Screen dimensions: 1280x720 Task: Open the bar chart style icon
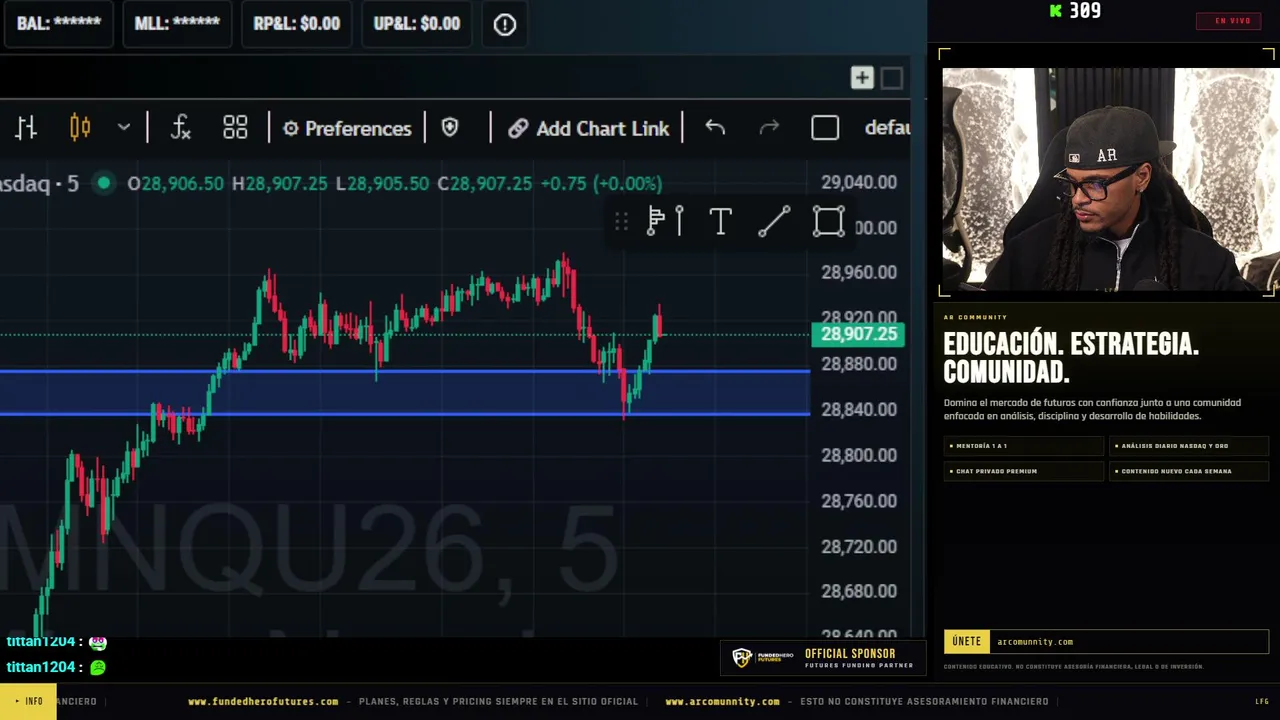click(x=26, y=128)
